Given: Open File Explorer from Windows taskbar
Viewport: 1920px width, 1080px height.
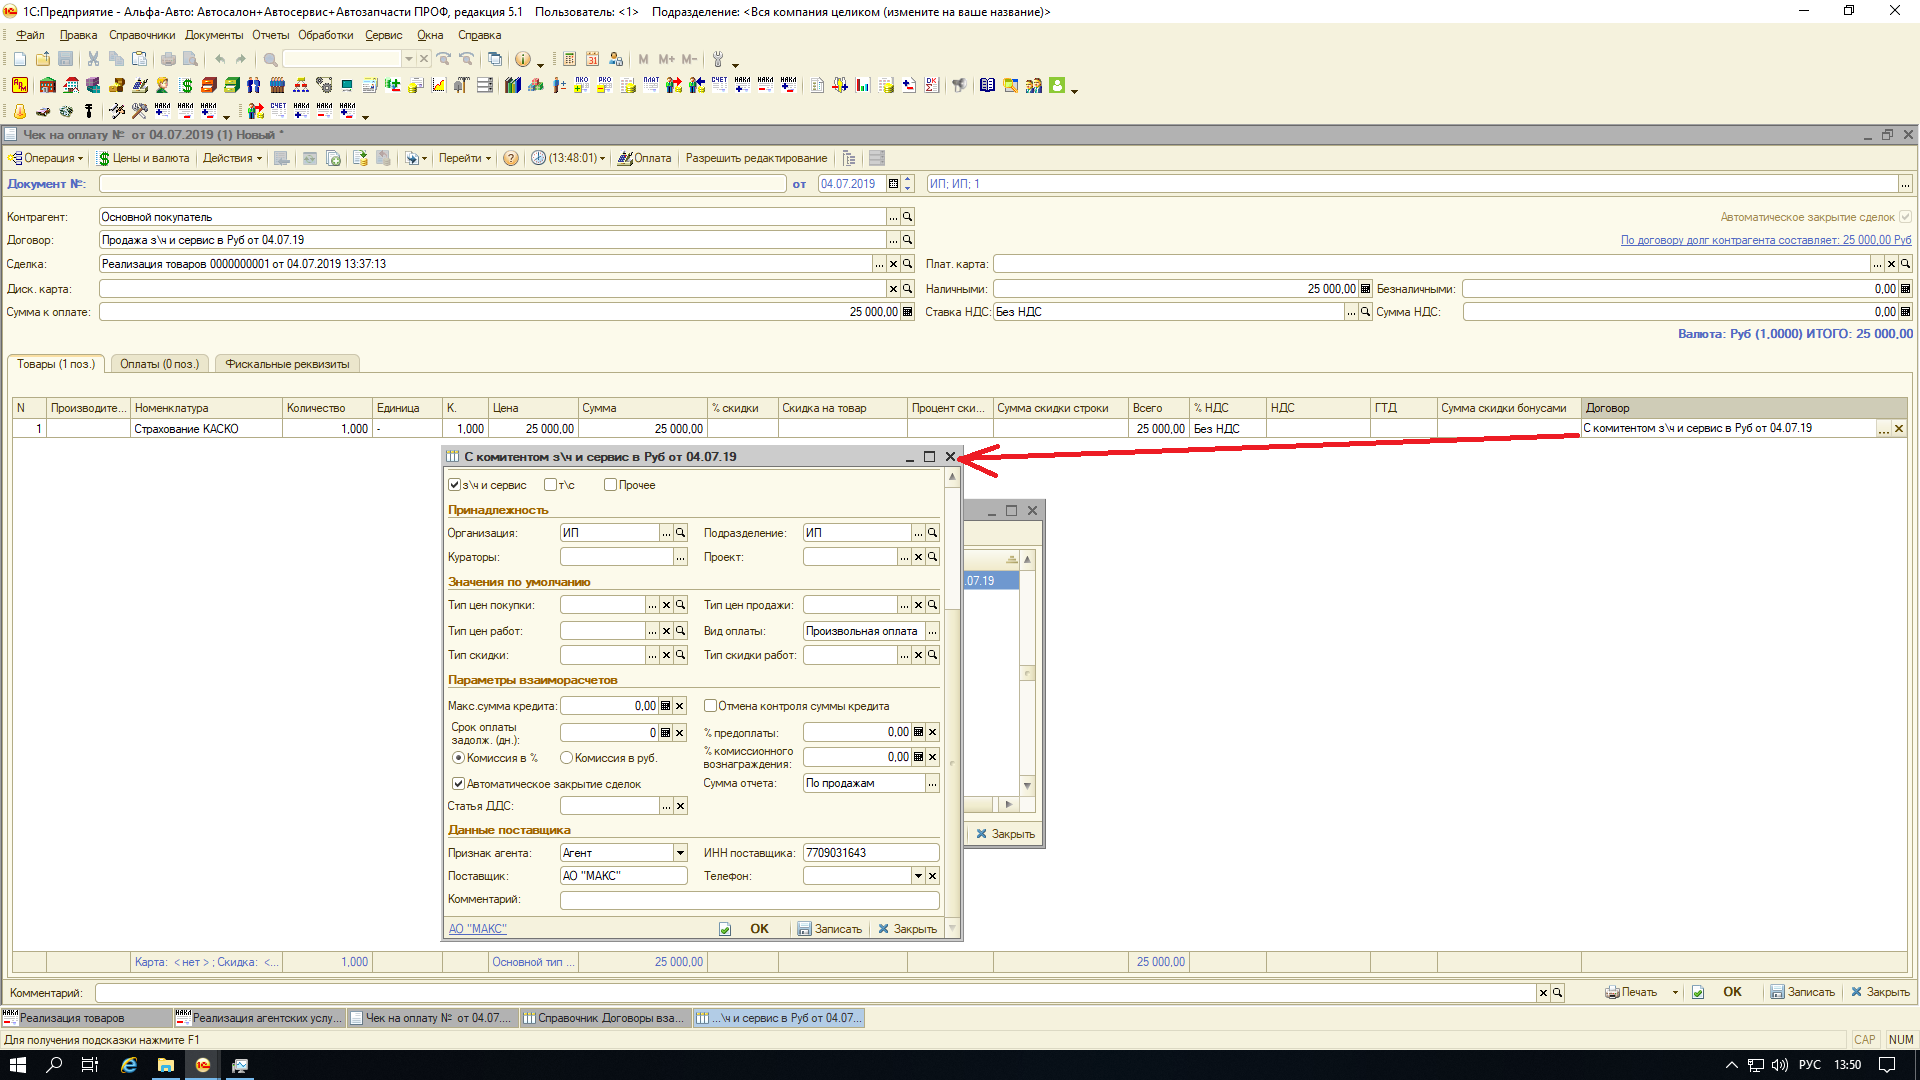Looking at the screenshot, I should (165, 1065).
